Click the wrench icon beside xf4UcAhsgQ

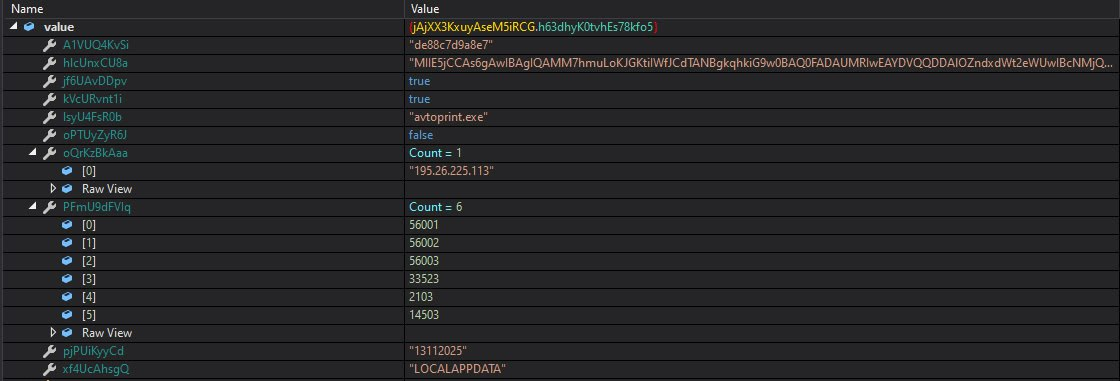(49, 368)
